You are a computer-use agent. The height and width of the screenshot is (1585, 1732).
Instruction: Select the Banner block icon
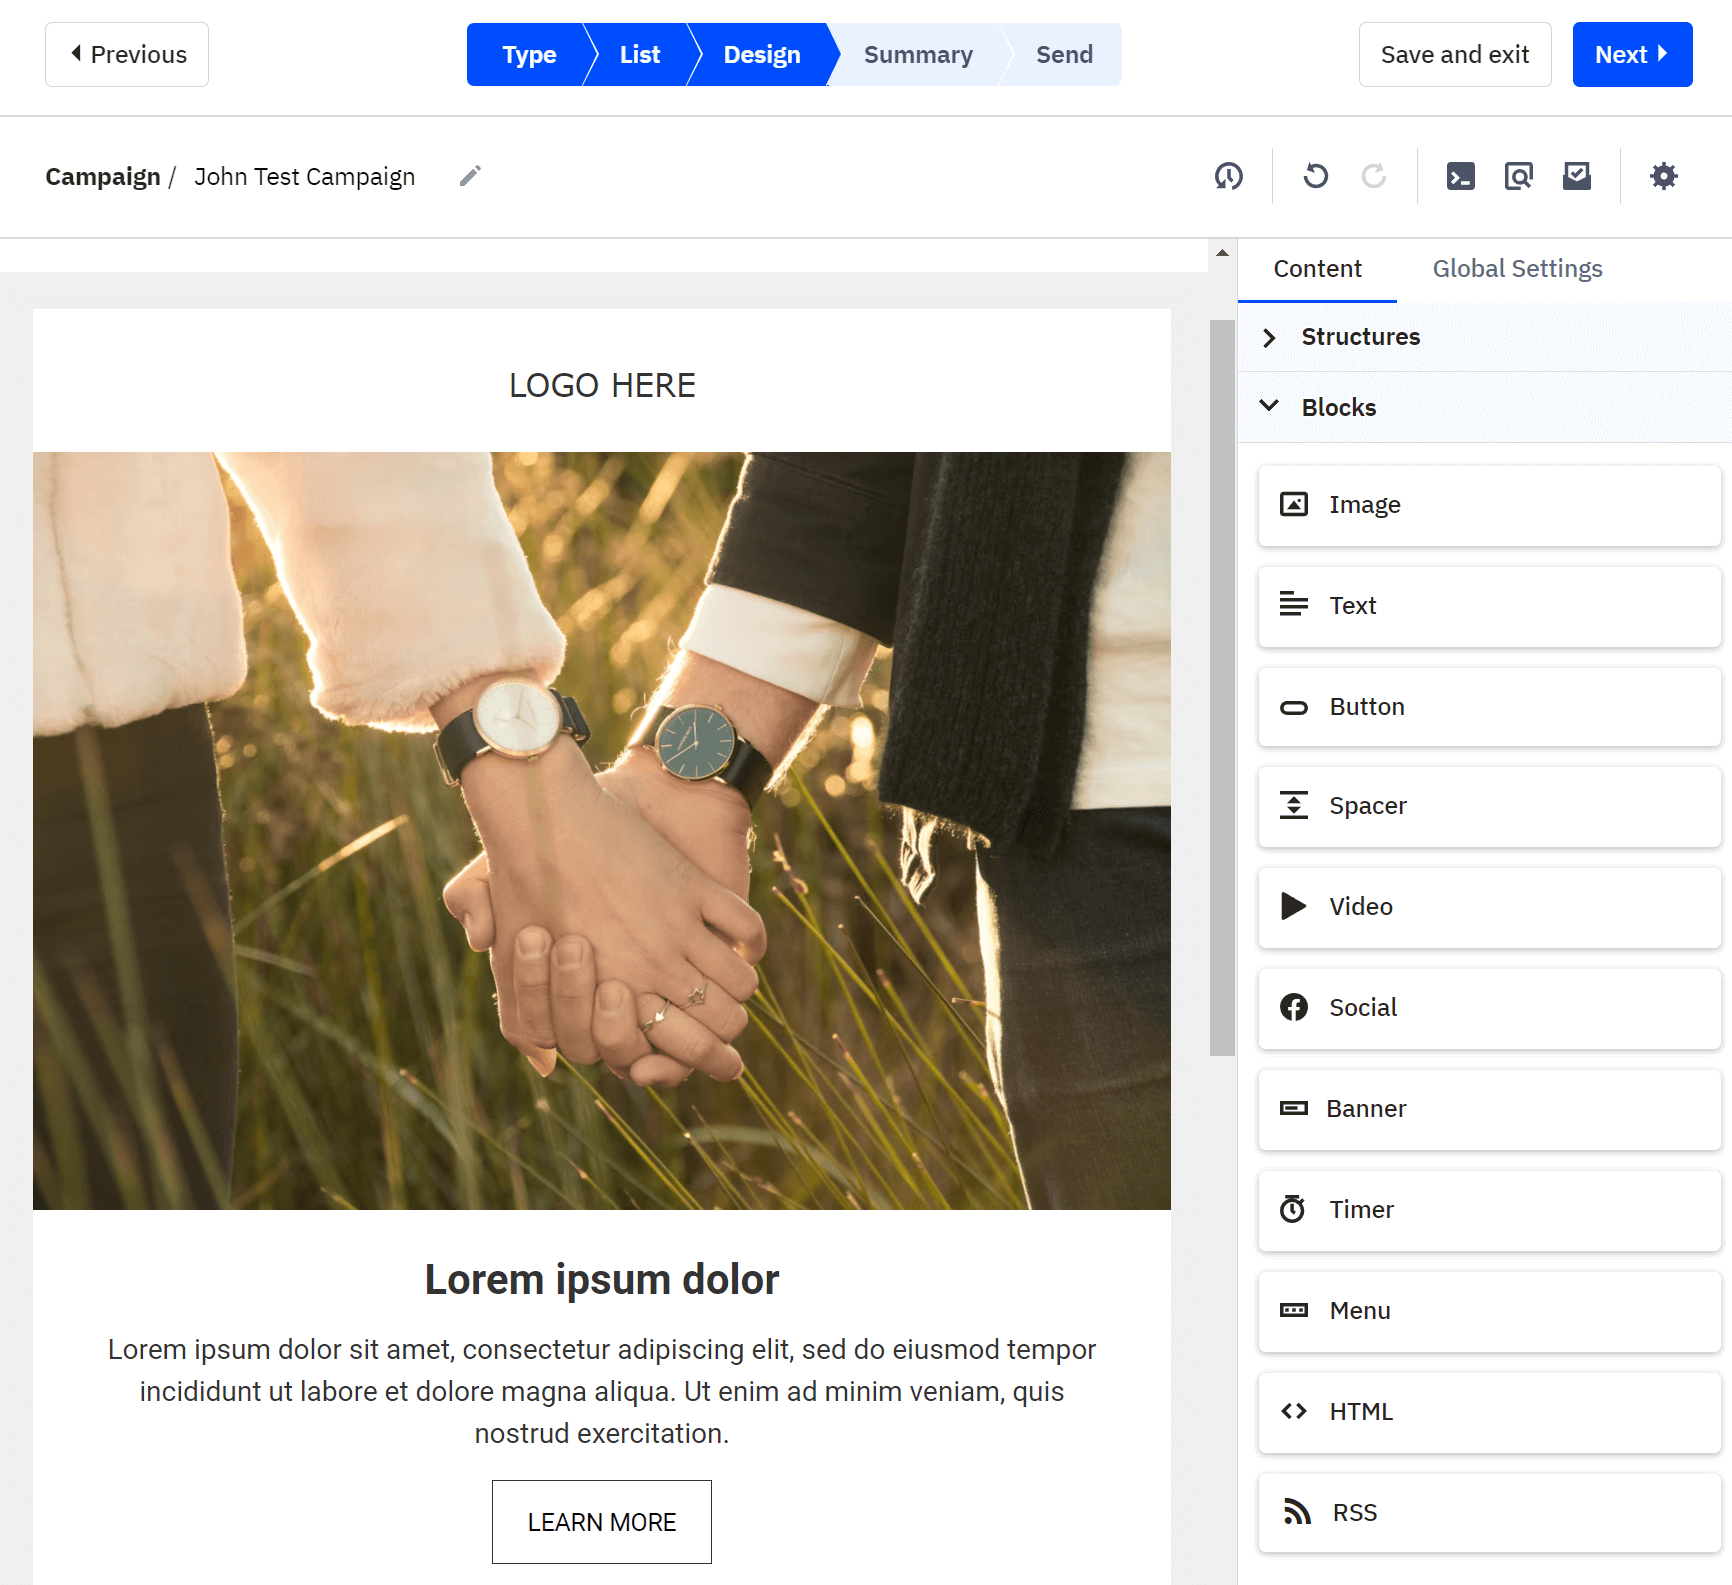coord(1294,1108)
